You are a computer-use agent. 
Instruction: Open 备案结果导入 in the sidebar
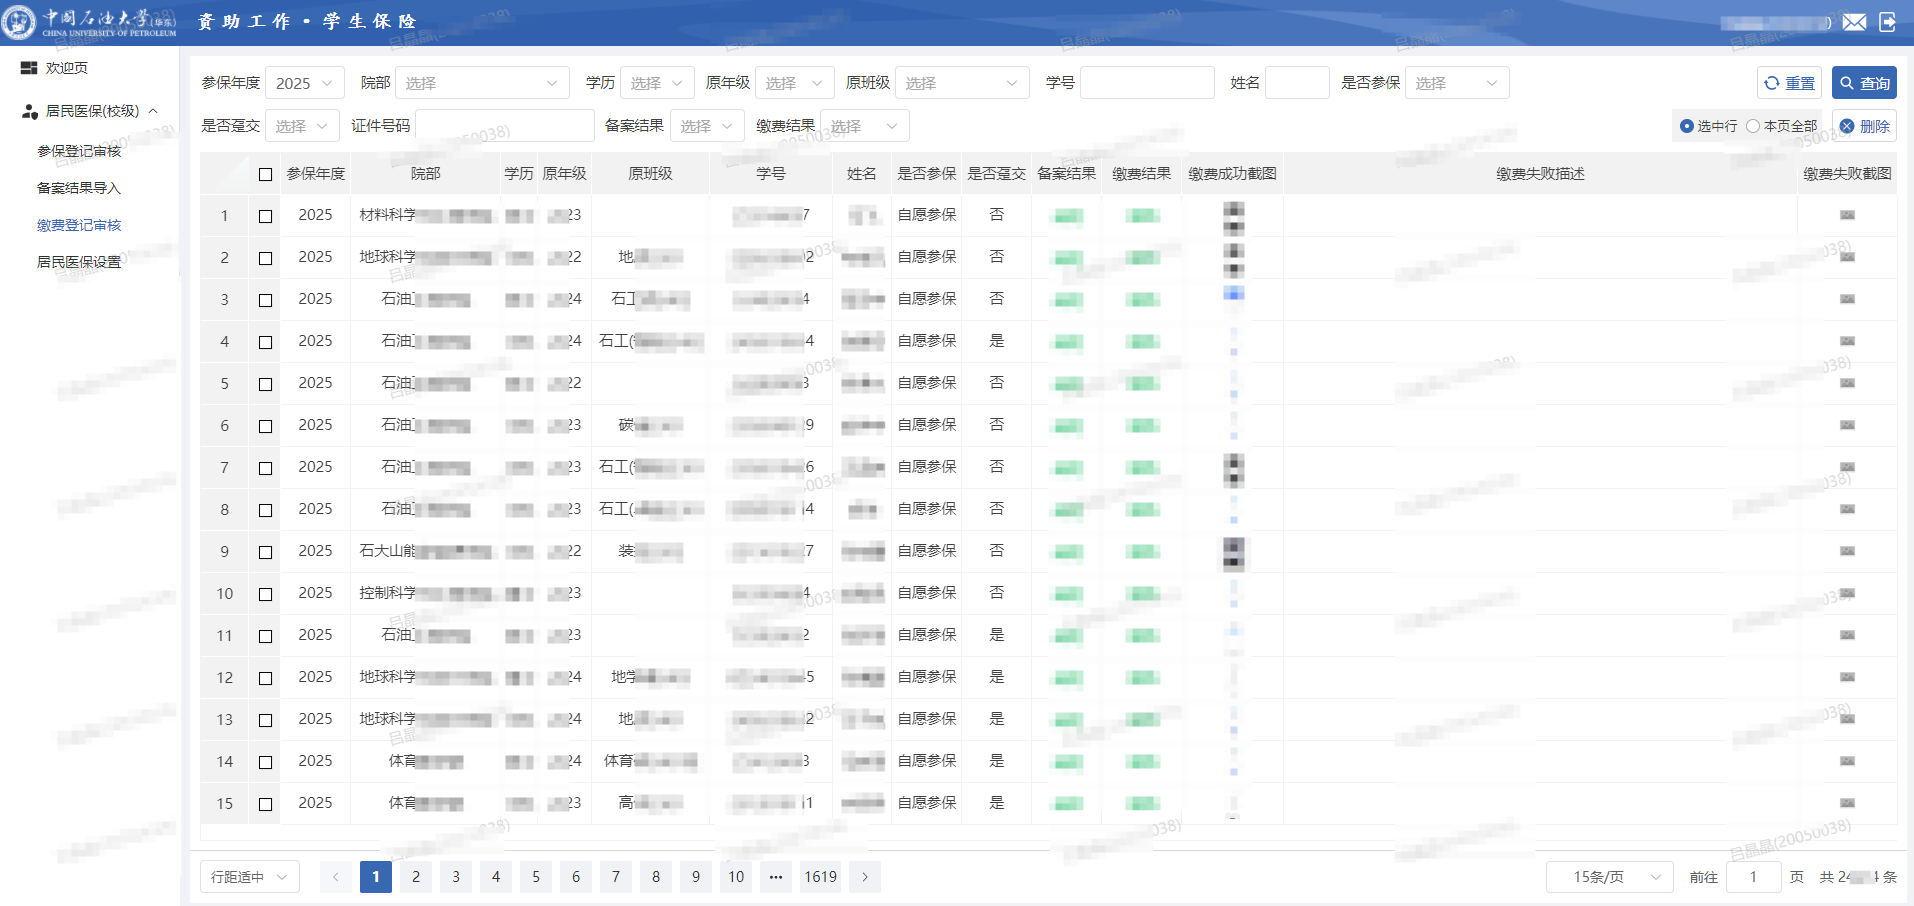[x=79, y=188]
